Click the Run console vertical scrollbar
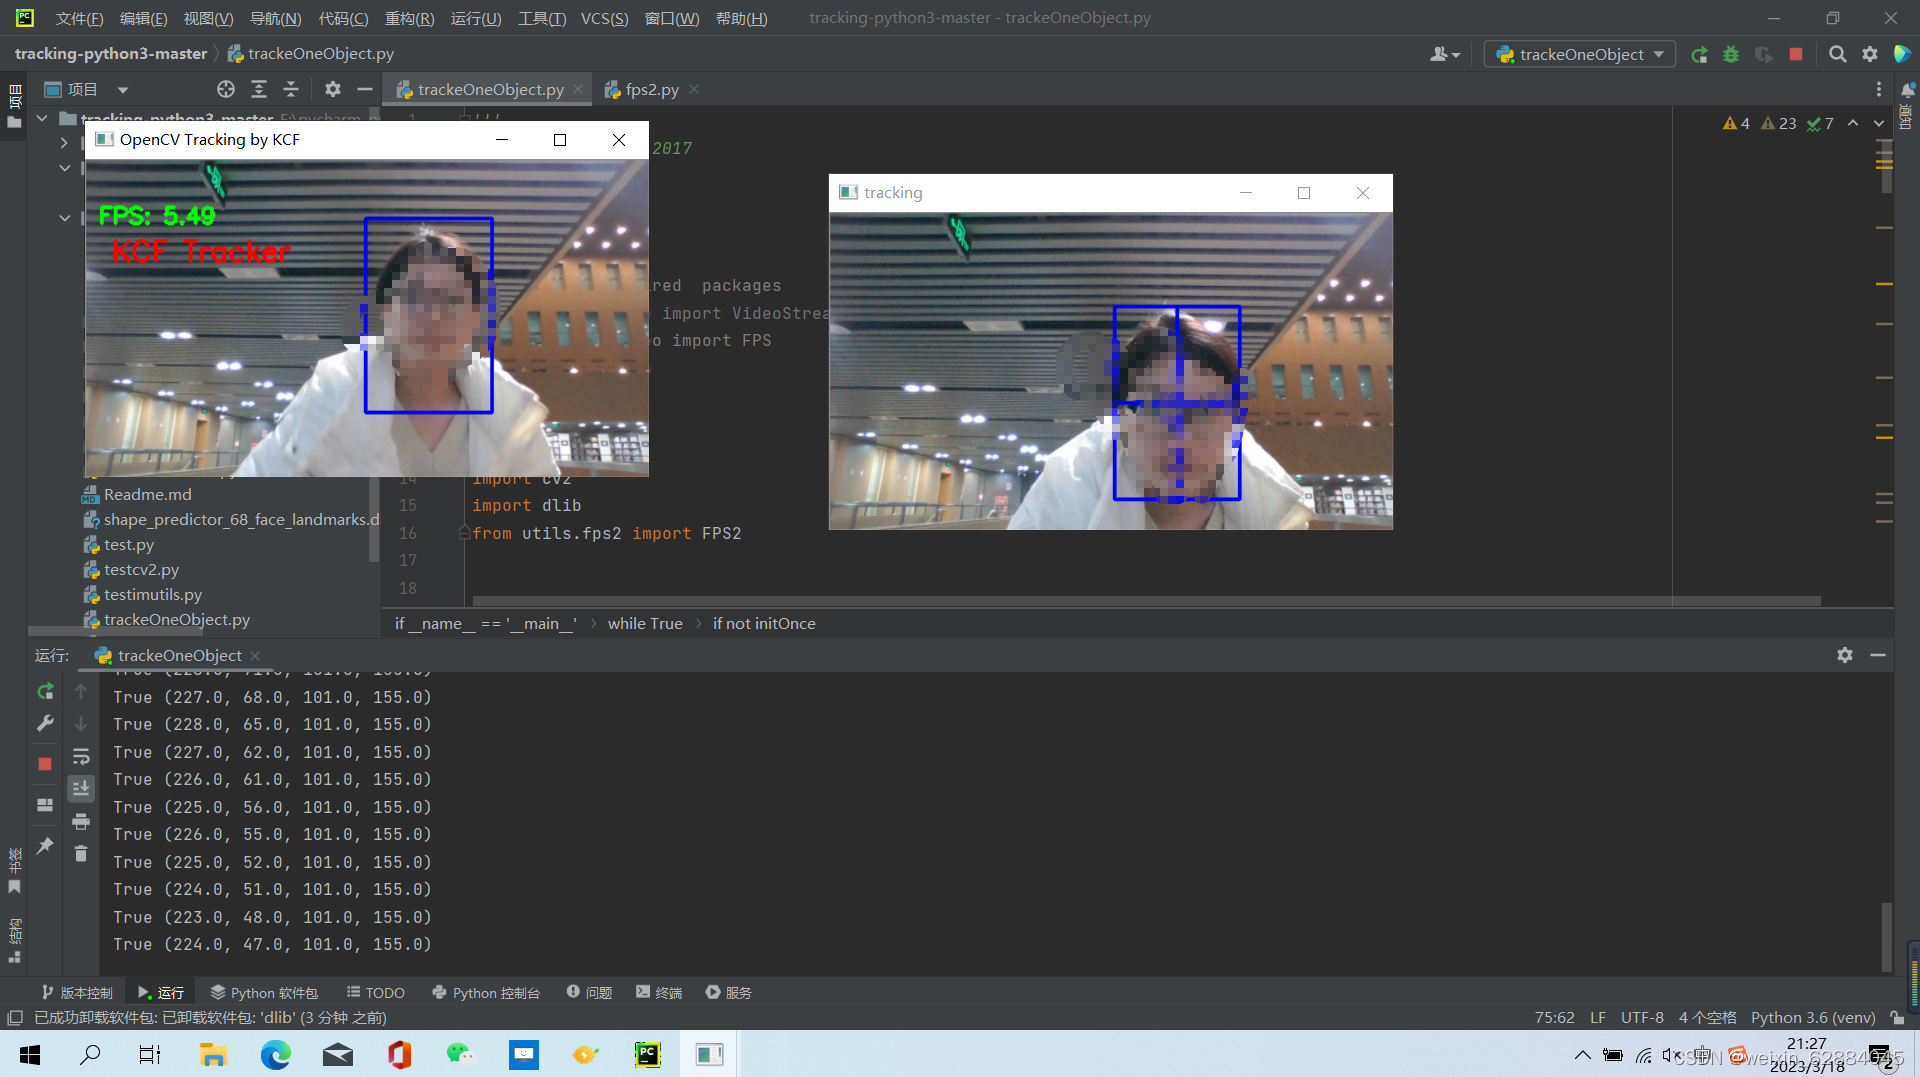The width and height of the screenshot is (1920, 1077). tap(1886, 936)
